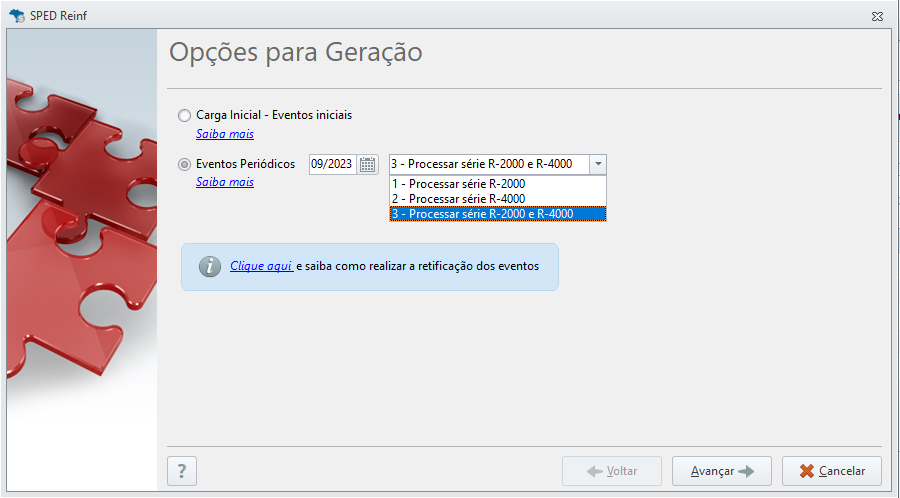Collapse the series combo box arrow
Screen dimensions: 900x498
[598, 164]
